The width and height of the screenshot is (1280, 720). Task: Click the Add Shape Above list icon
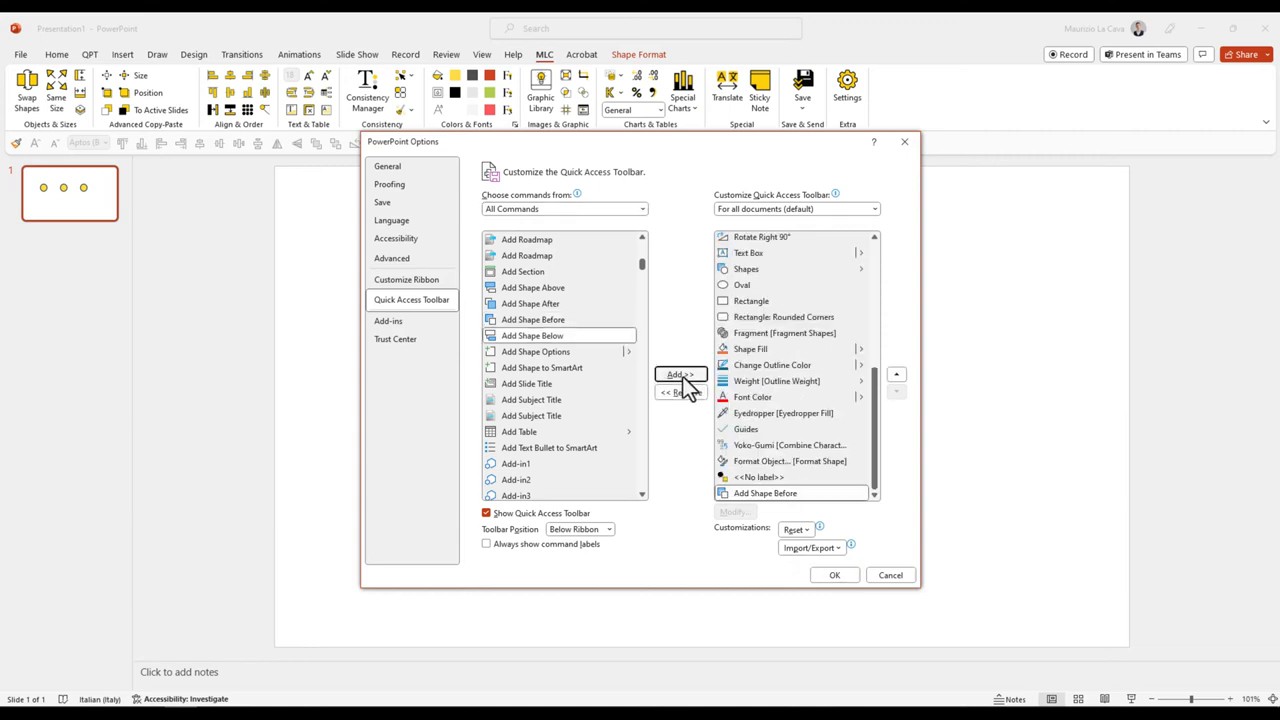pyautogui.click(x=490, y=287)
